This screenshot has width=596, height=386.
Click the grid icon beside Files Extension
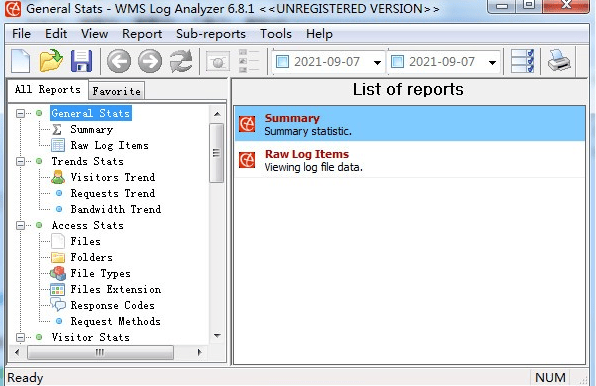[x=57, y=290]
